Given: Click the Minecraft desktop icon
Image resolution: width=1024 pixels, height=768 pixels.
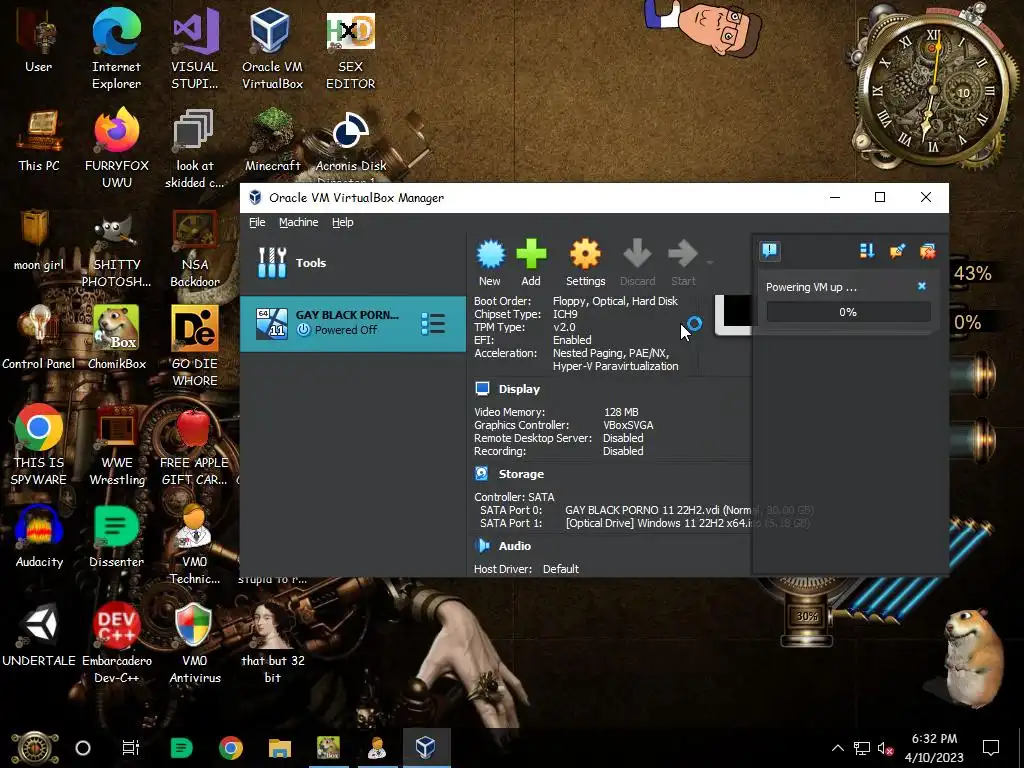Looking at the screenshot, I should coord(272,141).
